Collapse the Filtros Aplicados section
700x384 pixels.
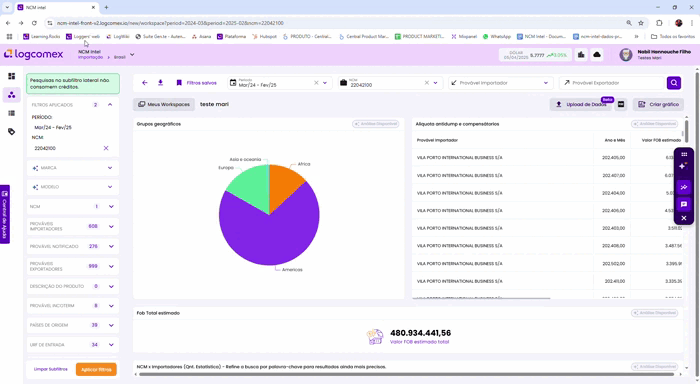click(x=110, y=104)
